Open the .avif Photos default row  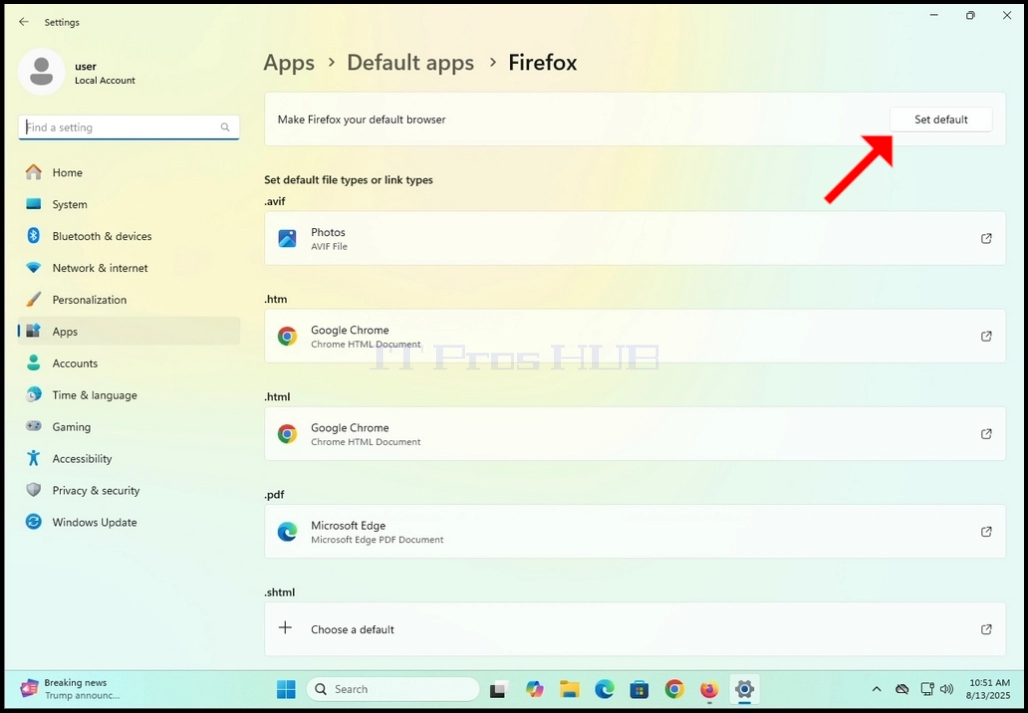635,238
